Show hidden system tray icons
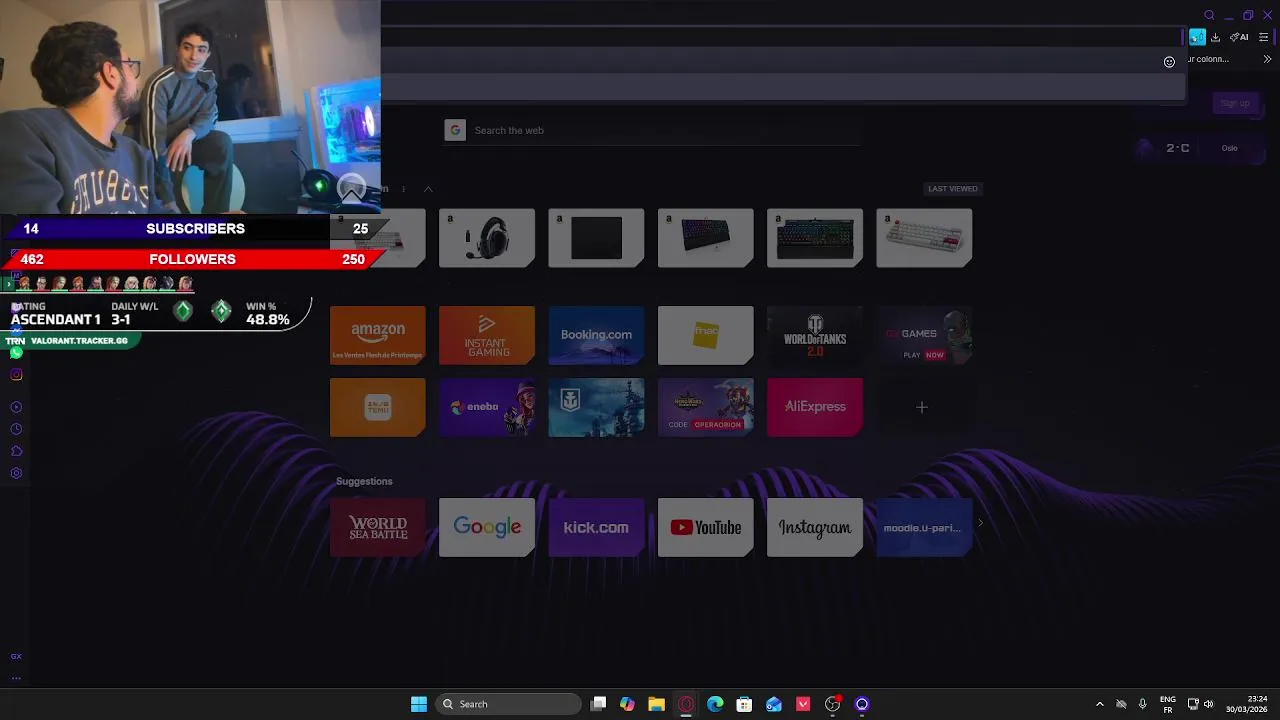Image resolution: width=1280 pixels, height=720 pixels. coord(1099,704)
